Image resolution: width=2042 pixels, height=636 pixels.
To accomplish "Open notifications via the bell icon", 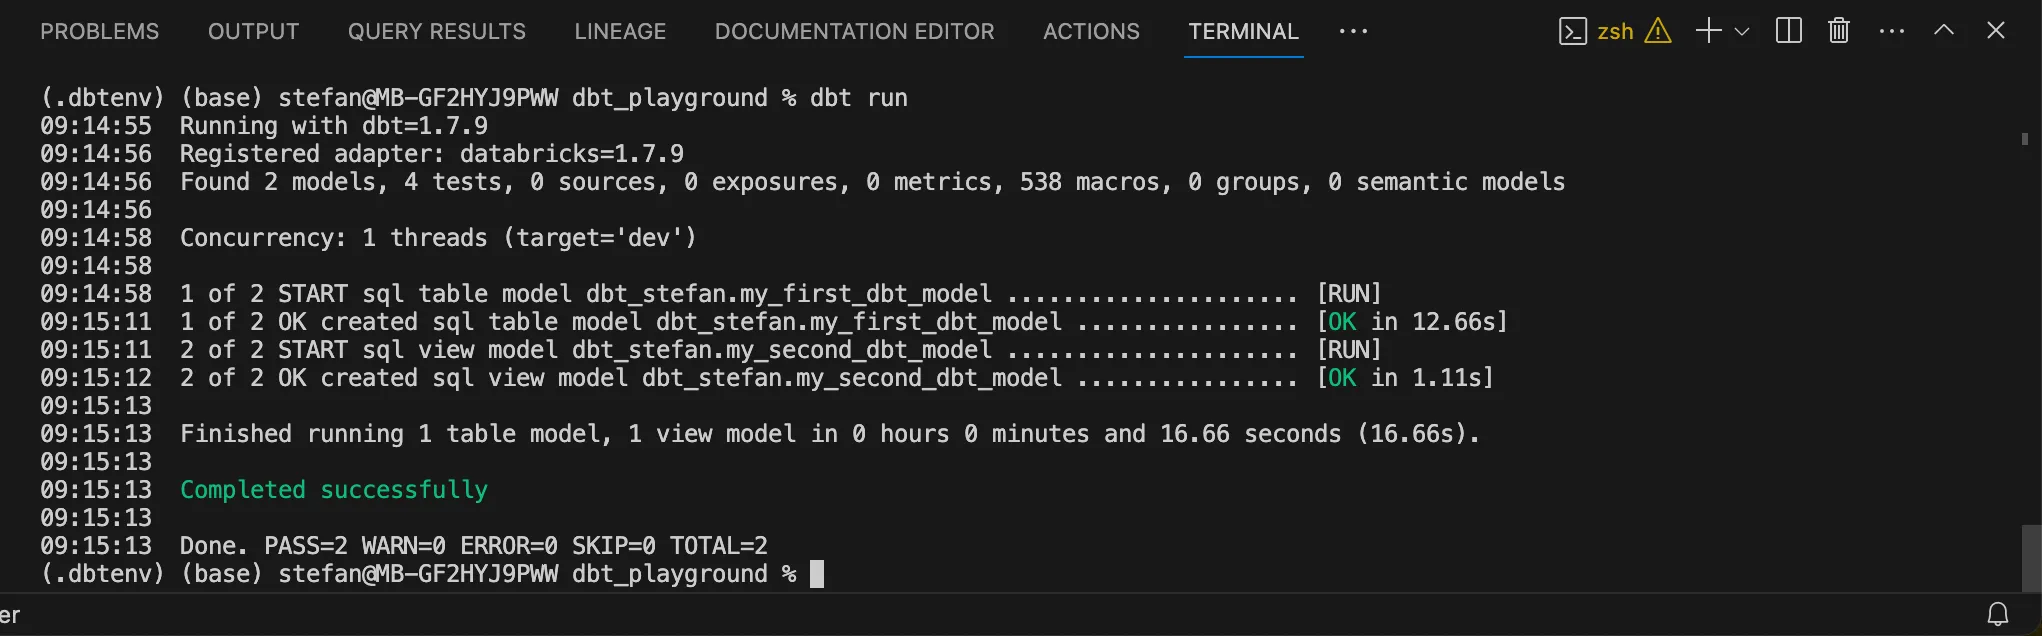I will click(1998, 614).
